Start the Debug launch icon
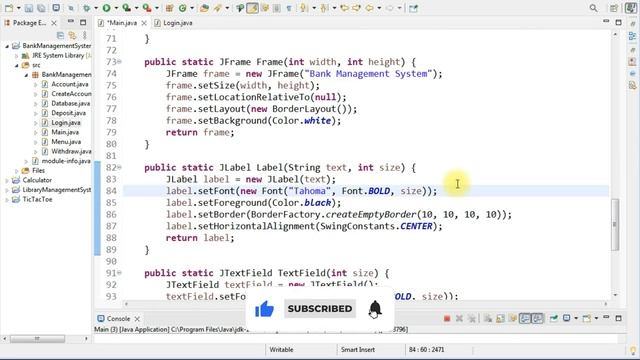The width and height of the screenshot is (640, 360). [x=87, y=8]
